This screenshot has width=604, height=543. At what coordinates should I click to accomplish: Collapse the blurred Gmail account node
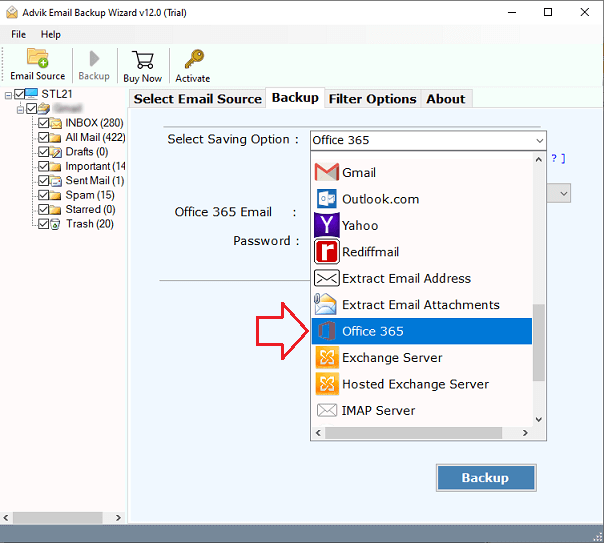tap(20, 110)
